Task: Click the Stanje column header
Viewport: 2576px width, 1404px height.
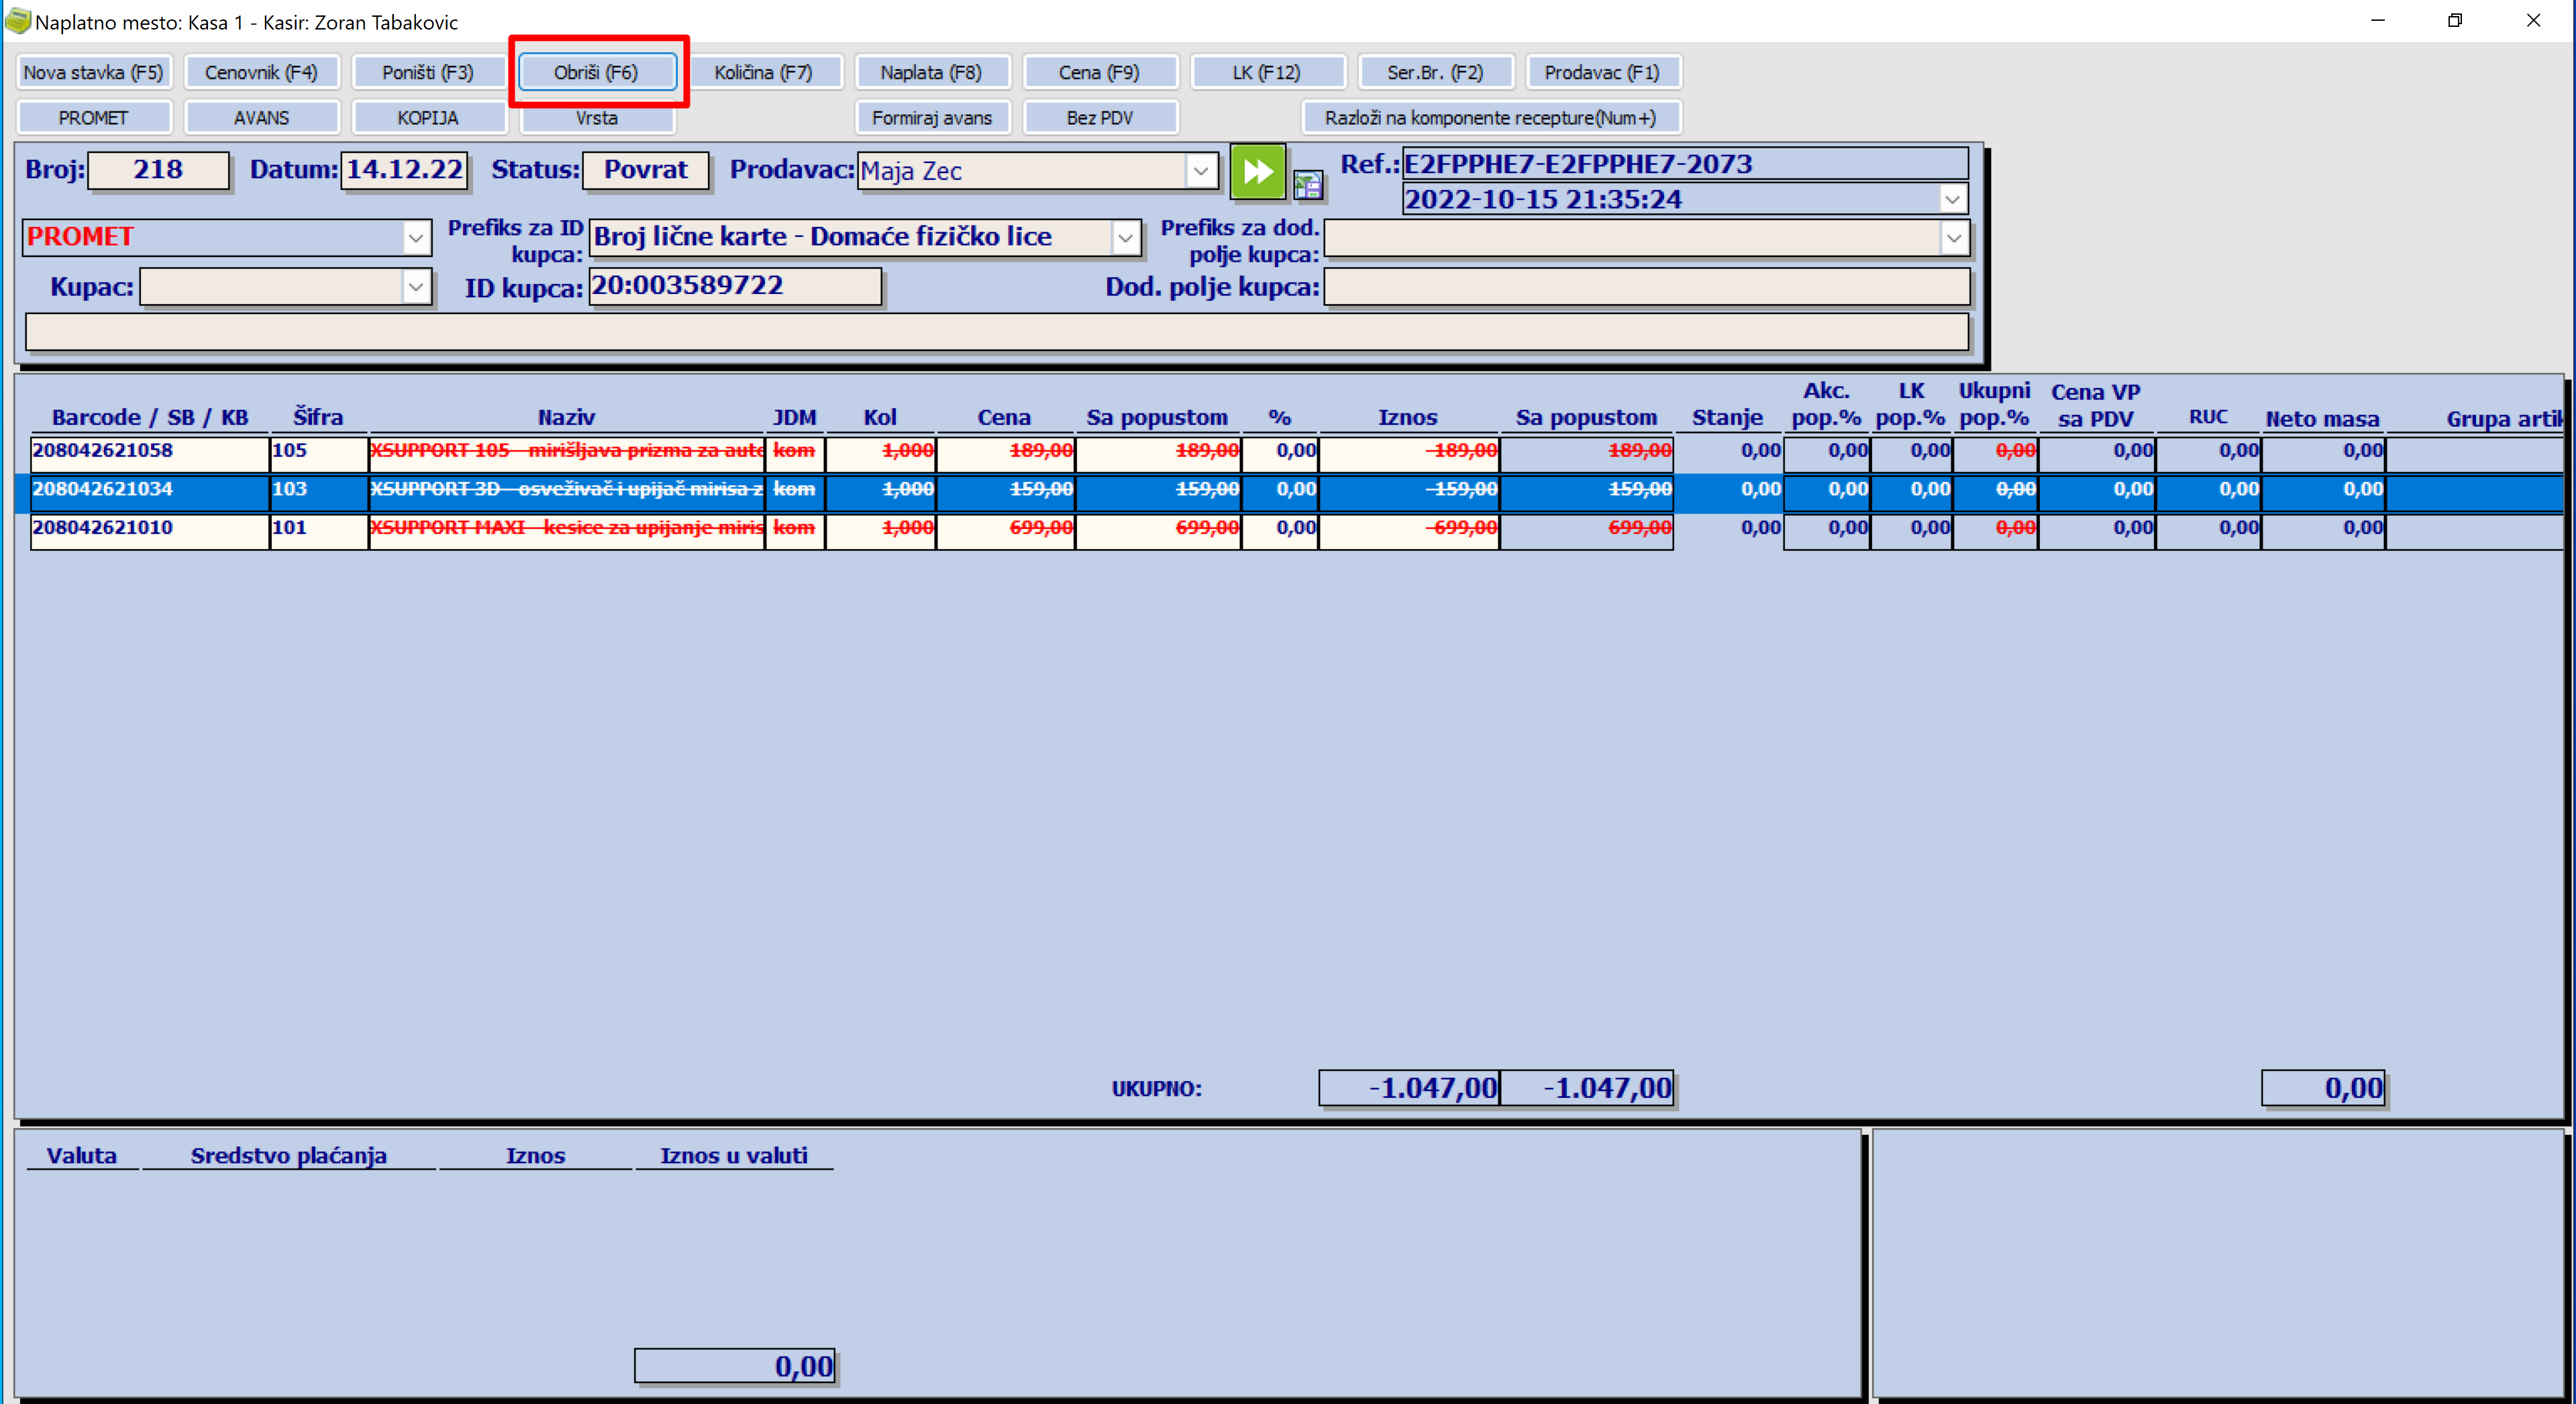Action: point(1727,417)
